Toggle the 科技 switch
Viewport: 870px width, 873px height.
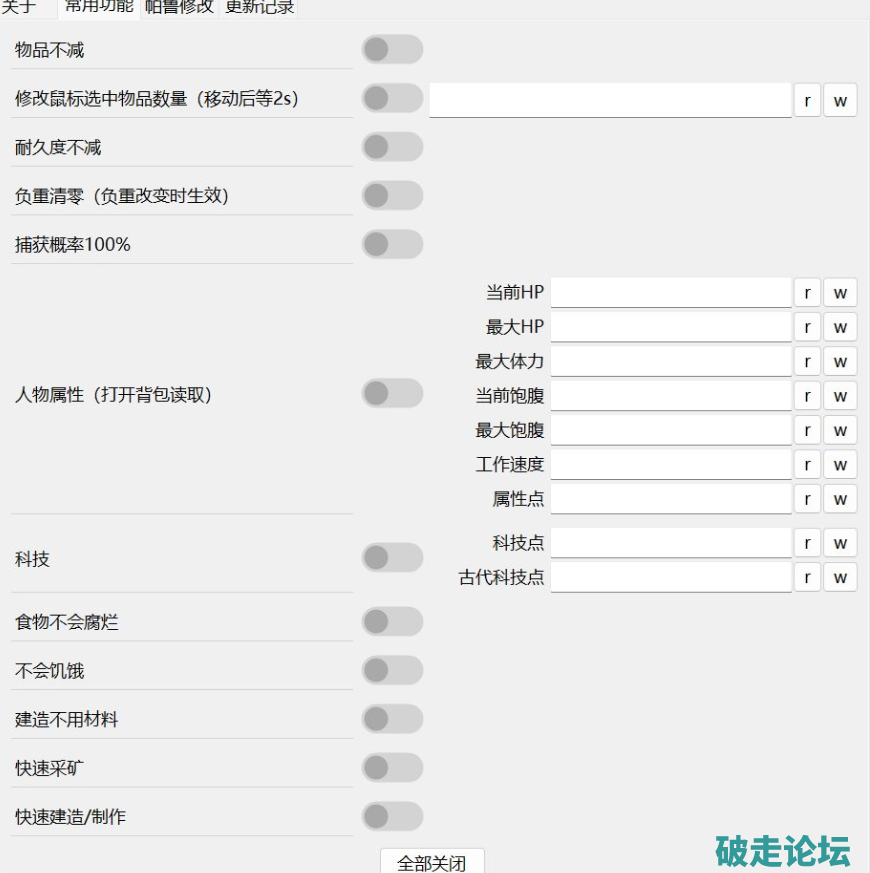[392, 558]
